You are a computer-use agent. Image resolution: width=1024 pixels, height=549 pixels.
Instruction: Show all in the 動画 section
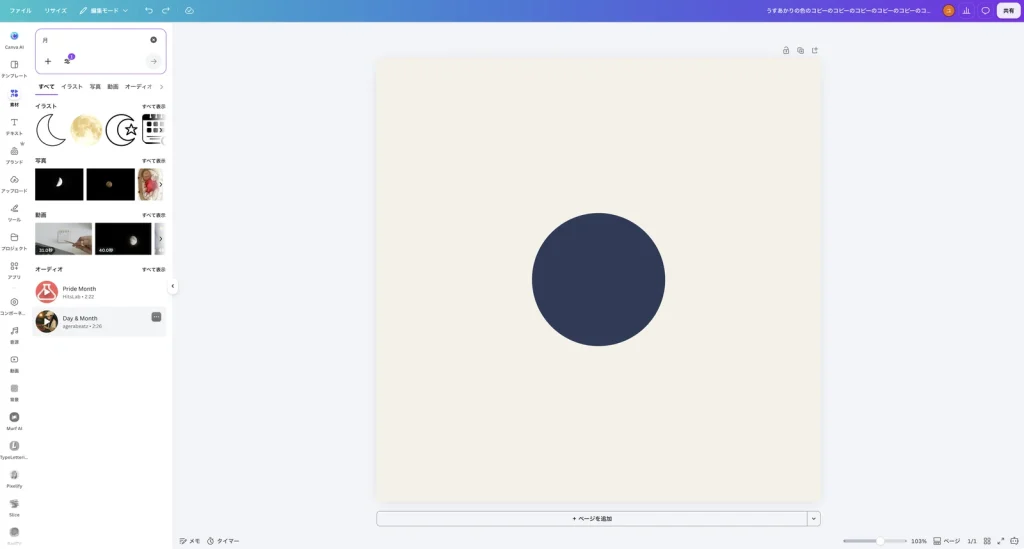pyautogui.click(x=153, y=215)
